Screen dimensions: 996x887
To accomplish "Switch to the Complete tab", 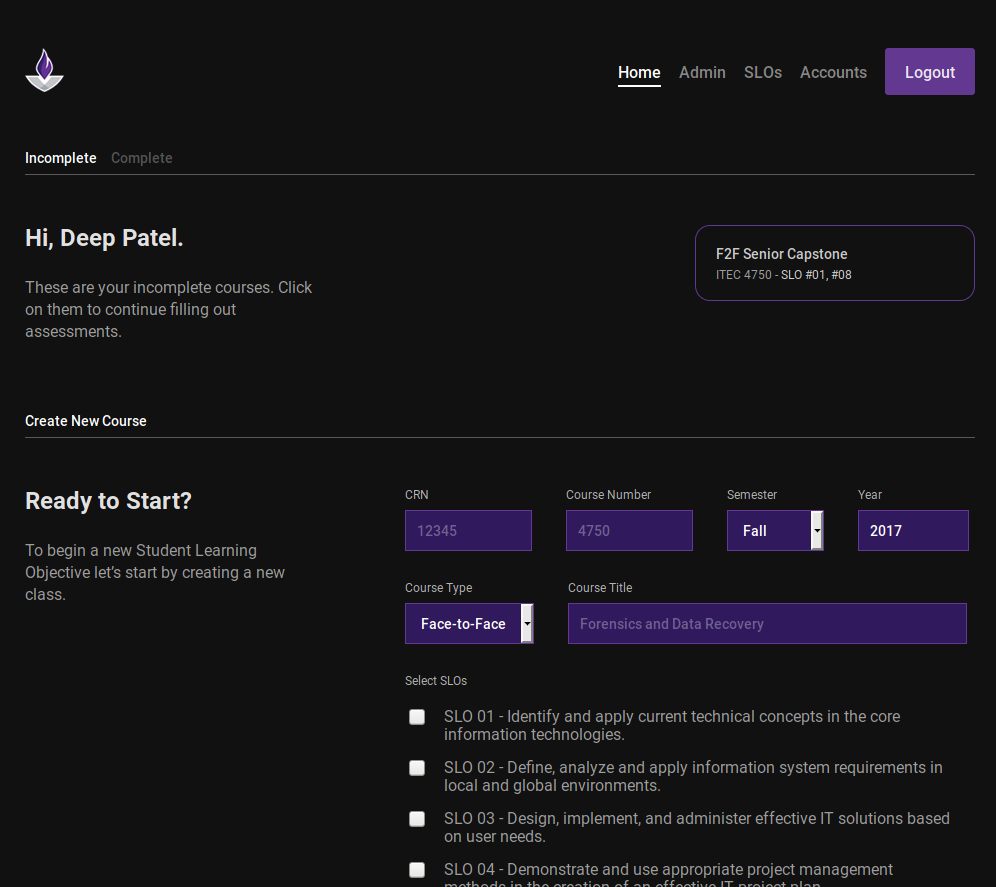I will click(141, 158).
